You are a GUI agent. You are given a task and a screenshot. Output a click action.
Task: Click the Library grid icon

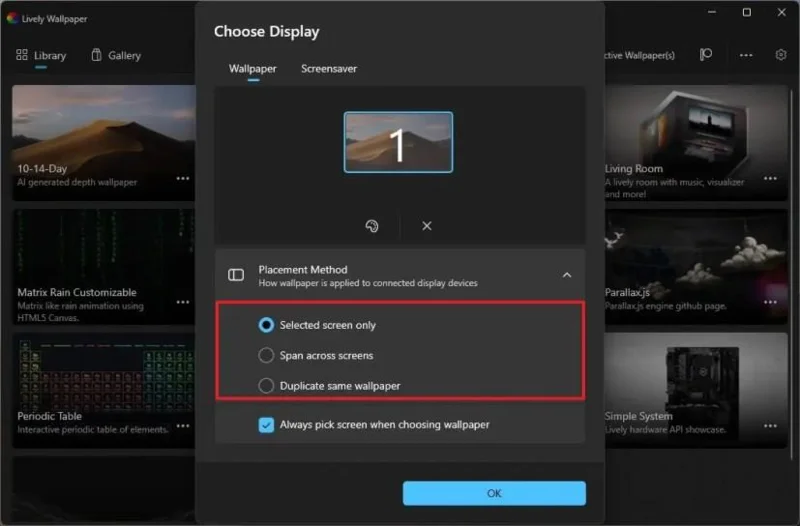point(22,55)
